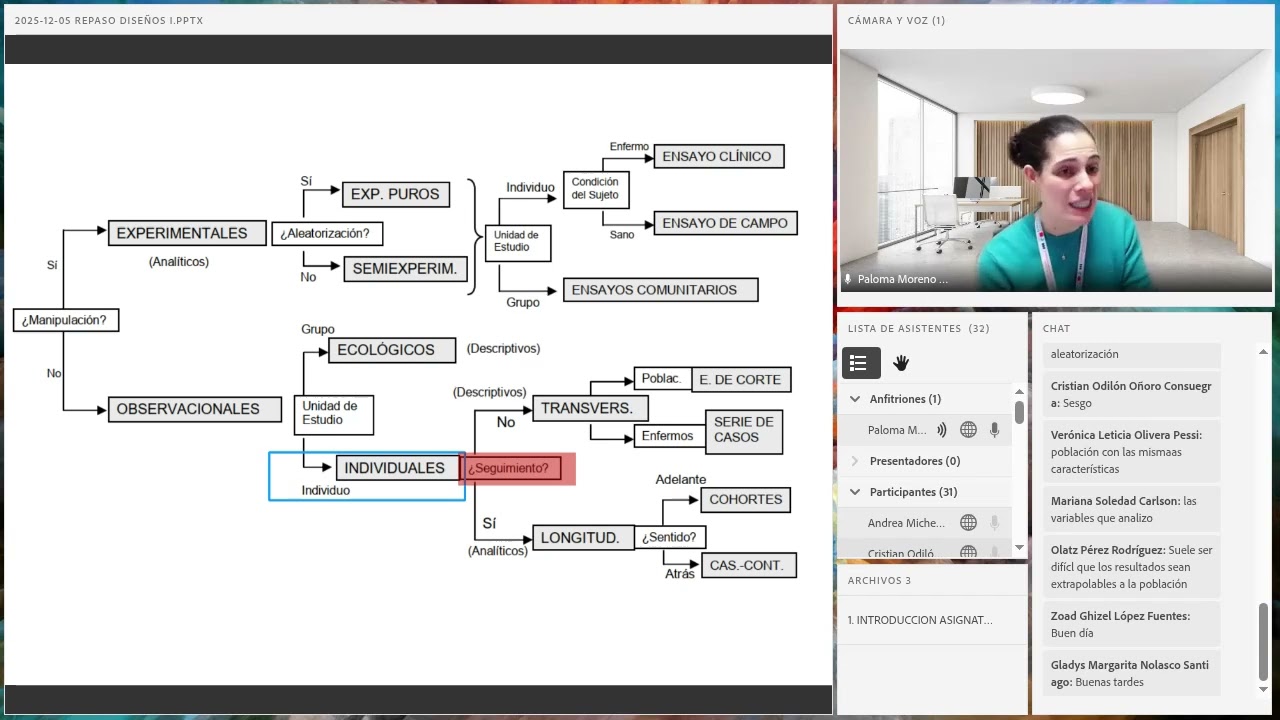Click Cristian Odilón's chat message 'Sesgo'
1280x720 pixels.
click(x=1133, y=394)
